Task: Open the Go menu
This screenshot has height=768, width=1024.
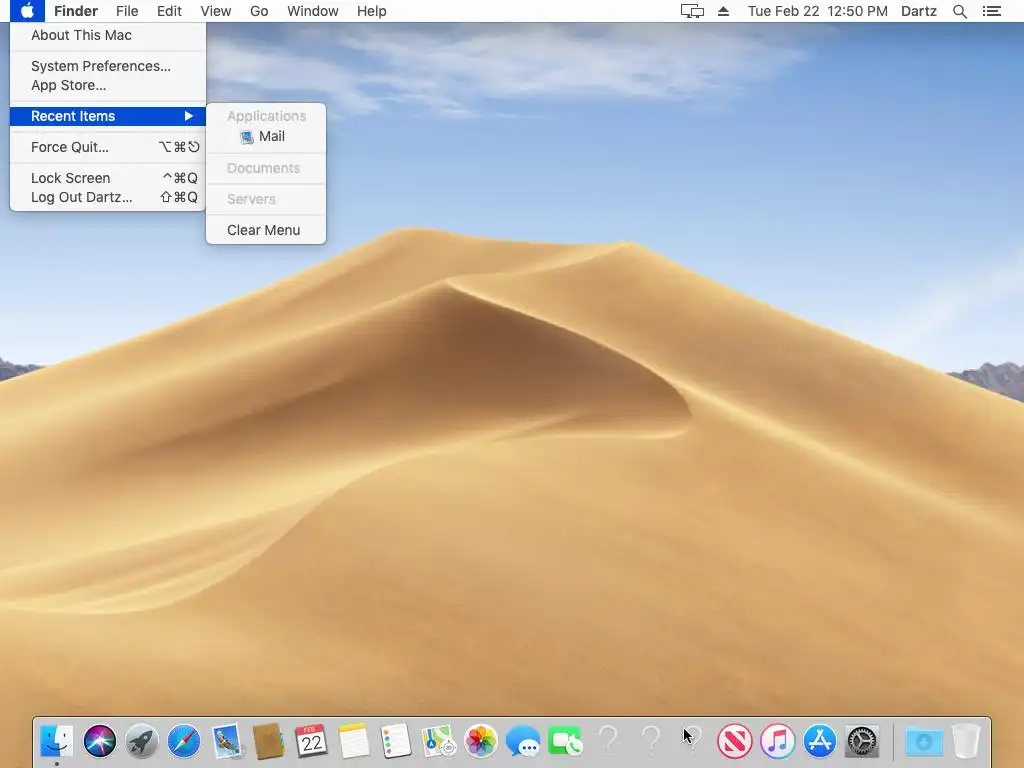Action: pos(259,11)
